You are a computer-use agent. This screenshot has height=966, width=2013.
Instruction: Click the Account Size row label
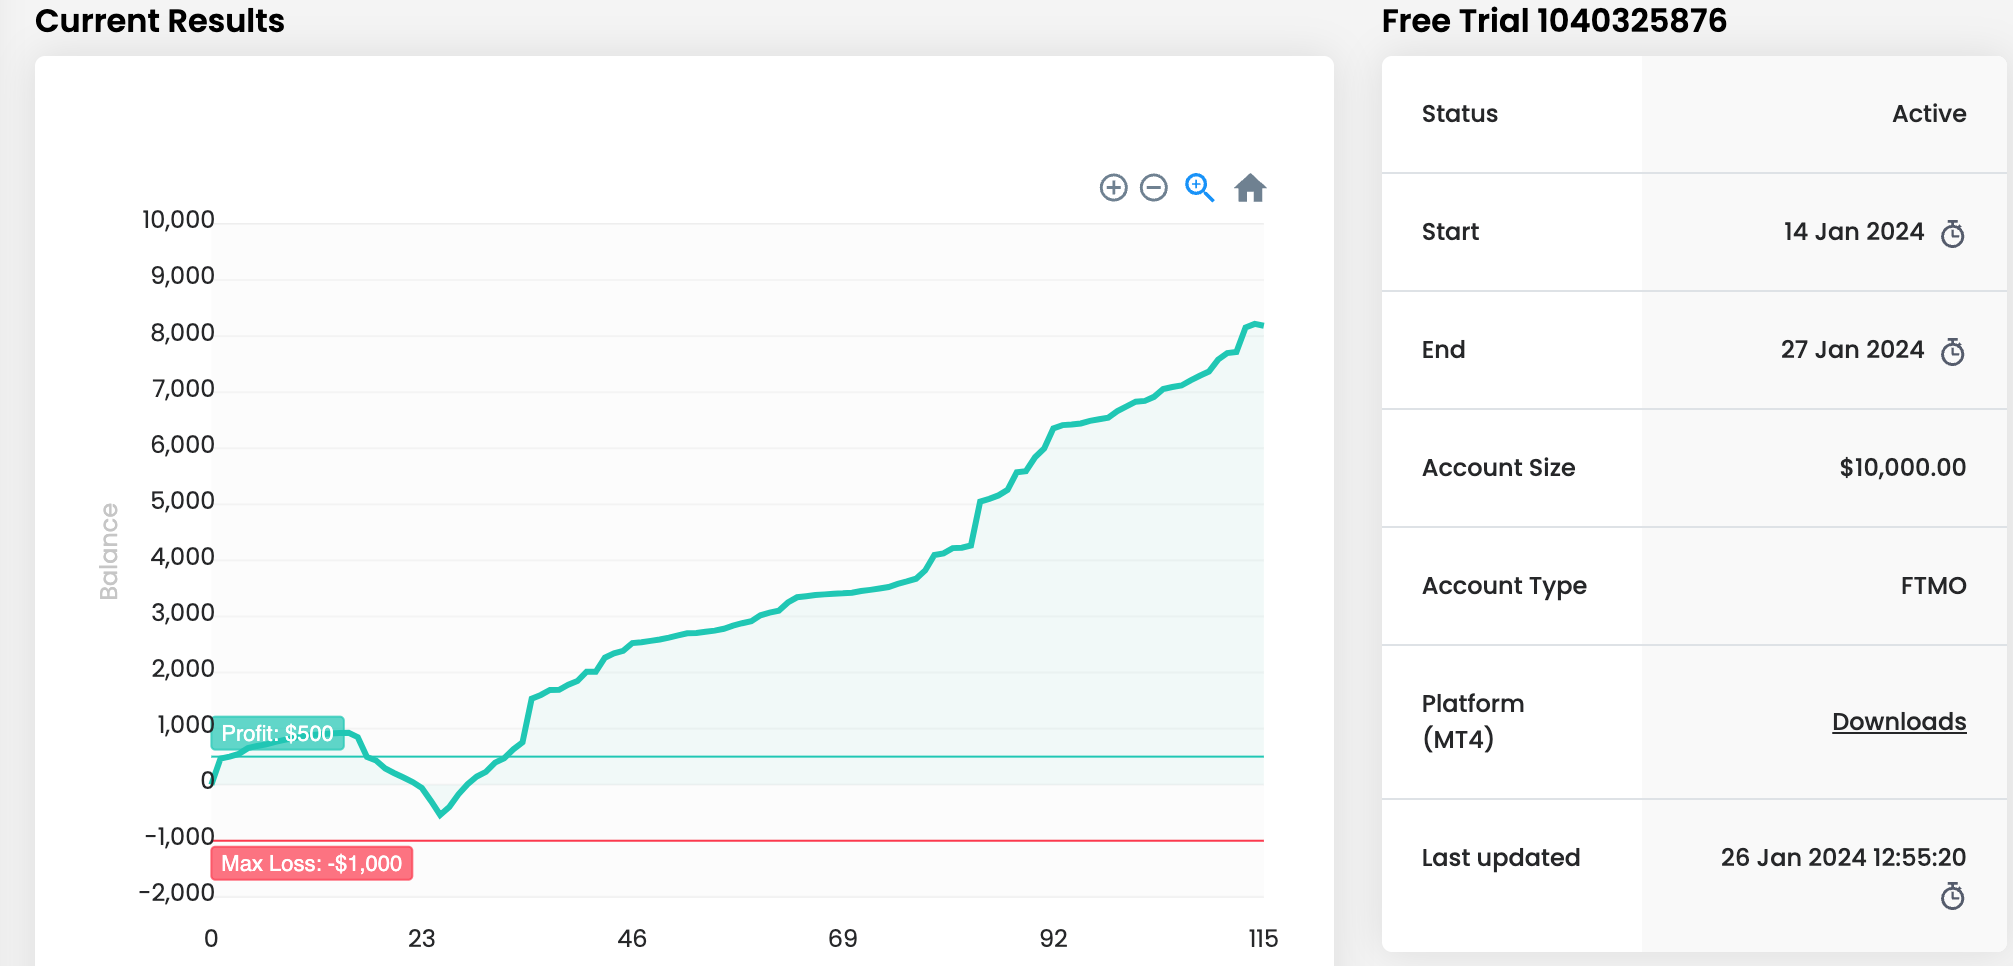[x=1498, y=468]
